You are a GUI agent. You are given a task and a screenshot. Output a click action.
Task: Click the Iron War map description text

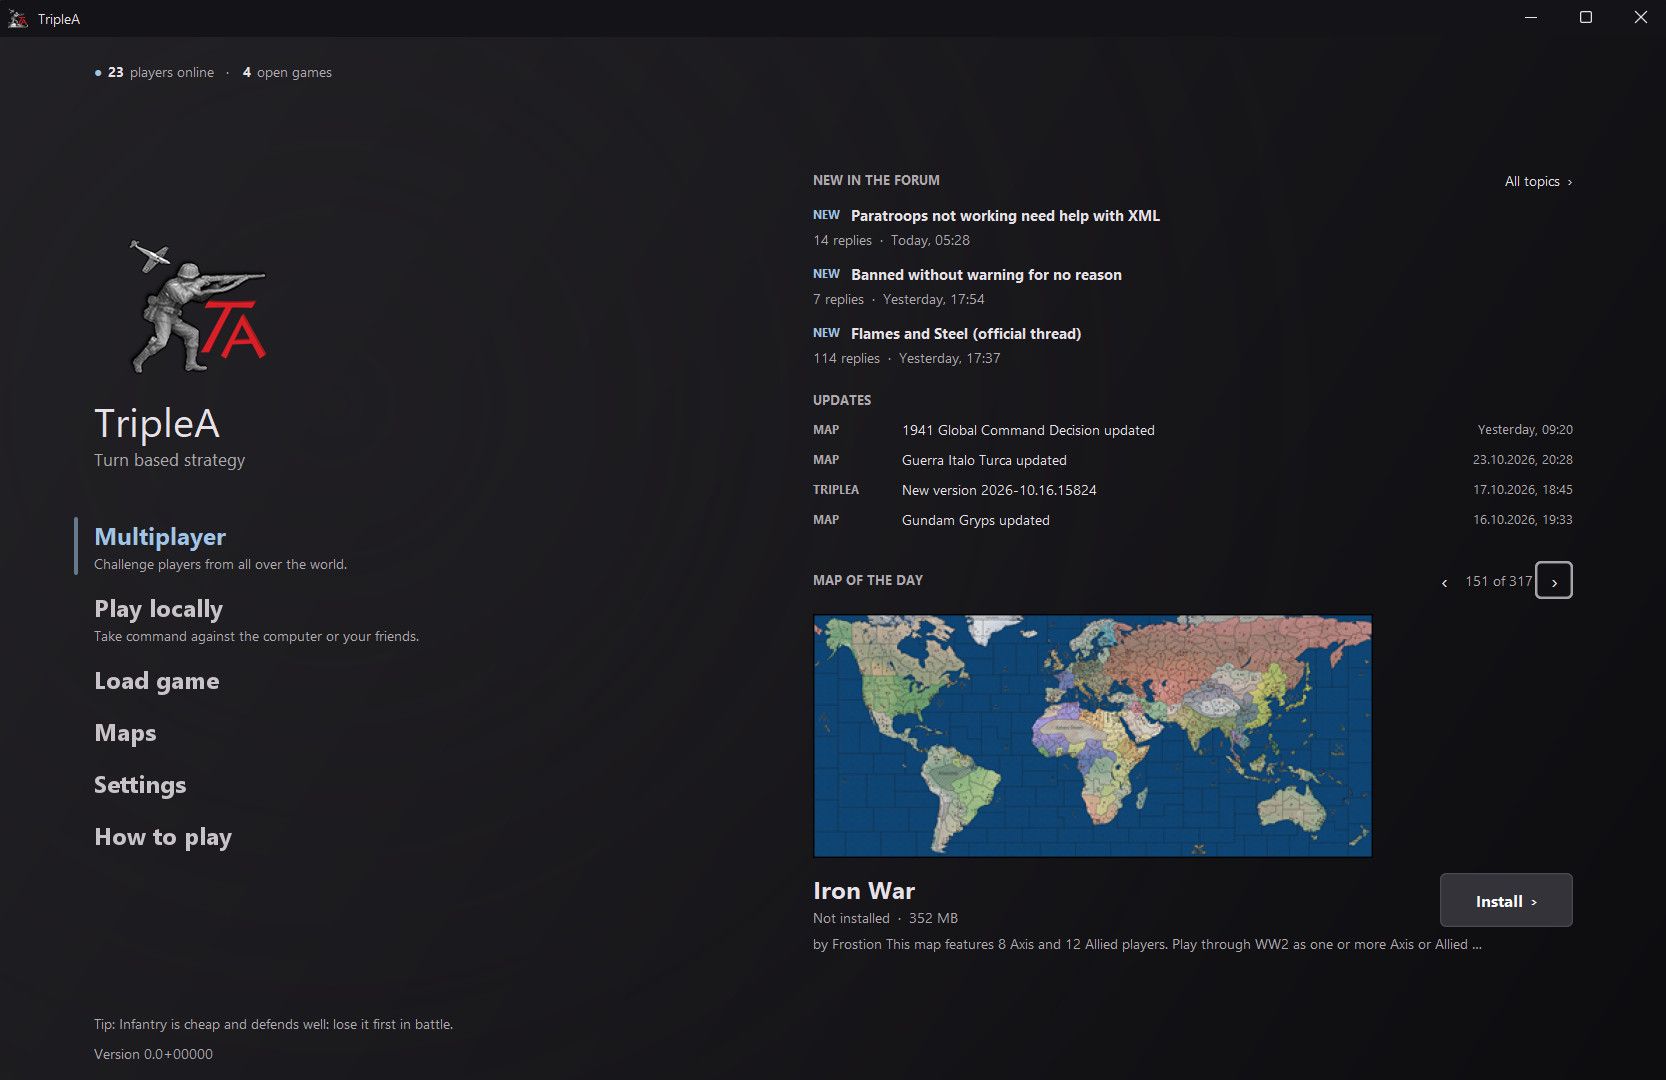[1147, 944]
